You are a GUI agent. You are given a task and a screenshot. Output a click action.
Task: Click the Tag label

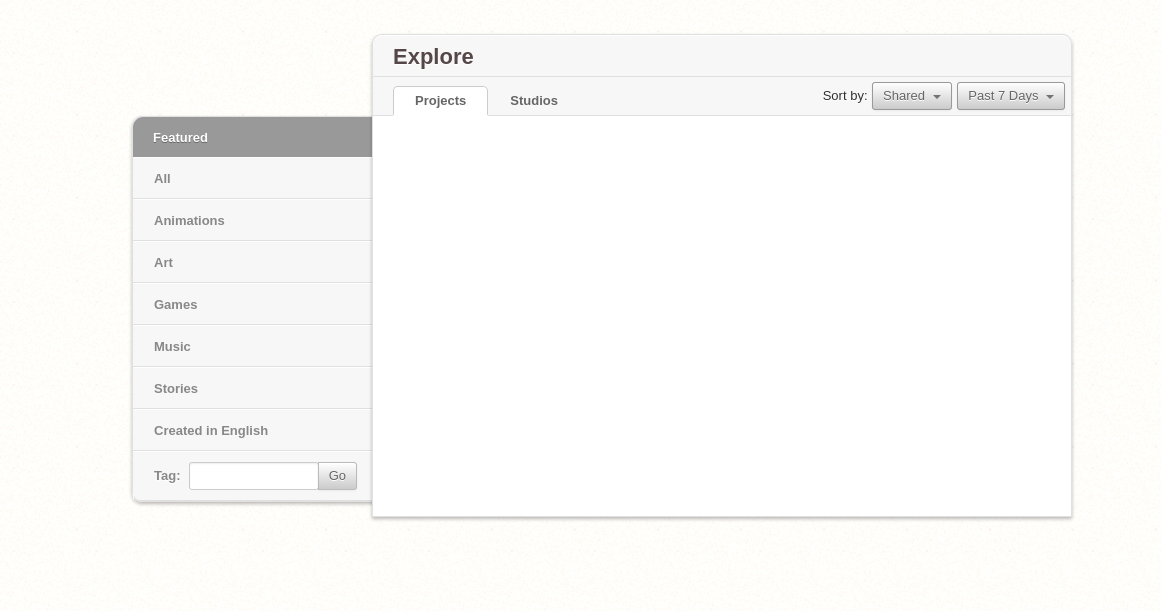pyautogui.click(x=167, y=475)
